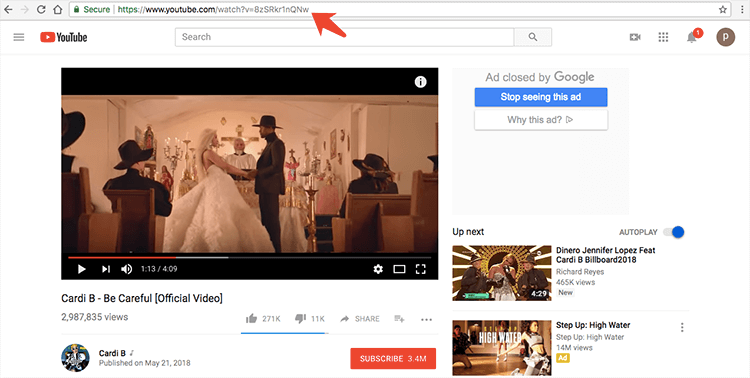
Task: Click the video progress bar
Action: 250,257
